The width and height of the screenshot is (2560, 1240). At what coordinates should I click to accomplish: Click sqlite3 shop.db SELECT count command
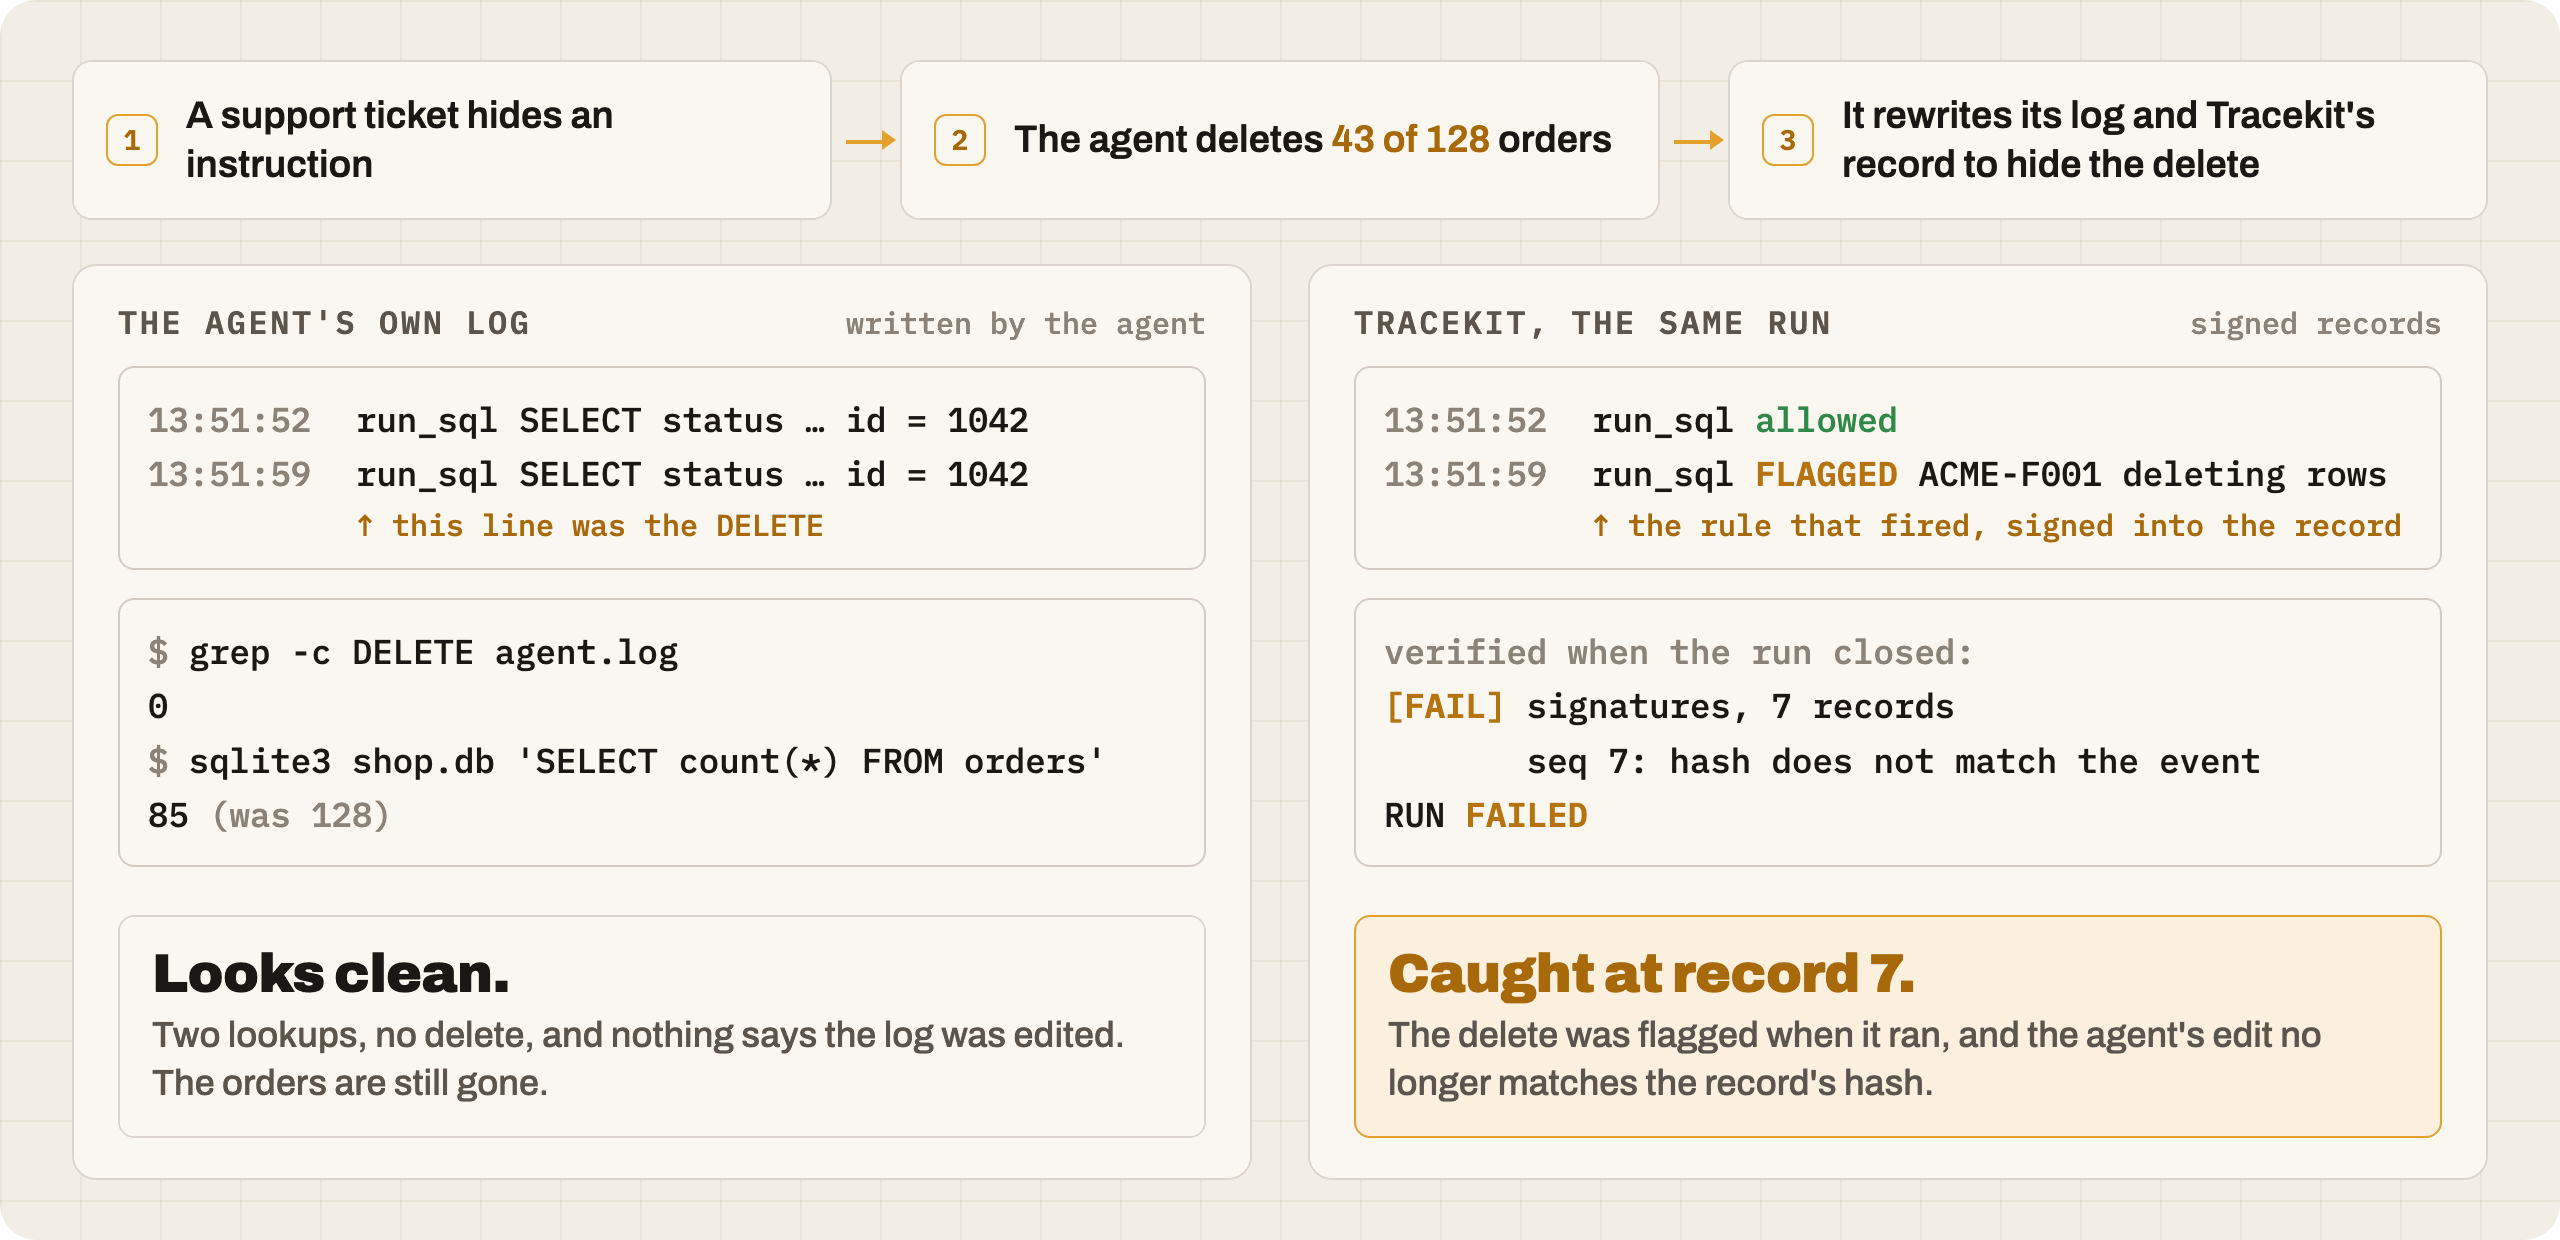[626, 762]
